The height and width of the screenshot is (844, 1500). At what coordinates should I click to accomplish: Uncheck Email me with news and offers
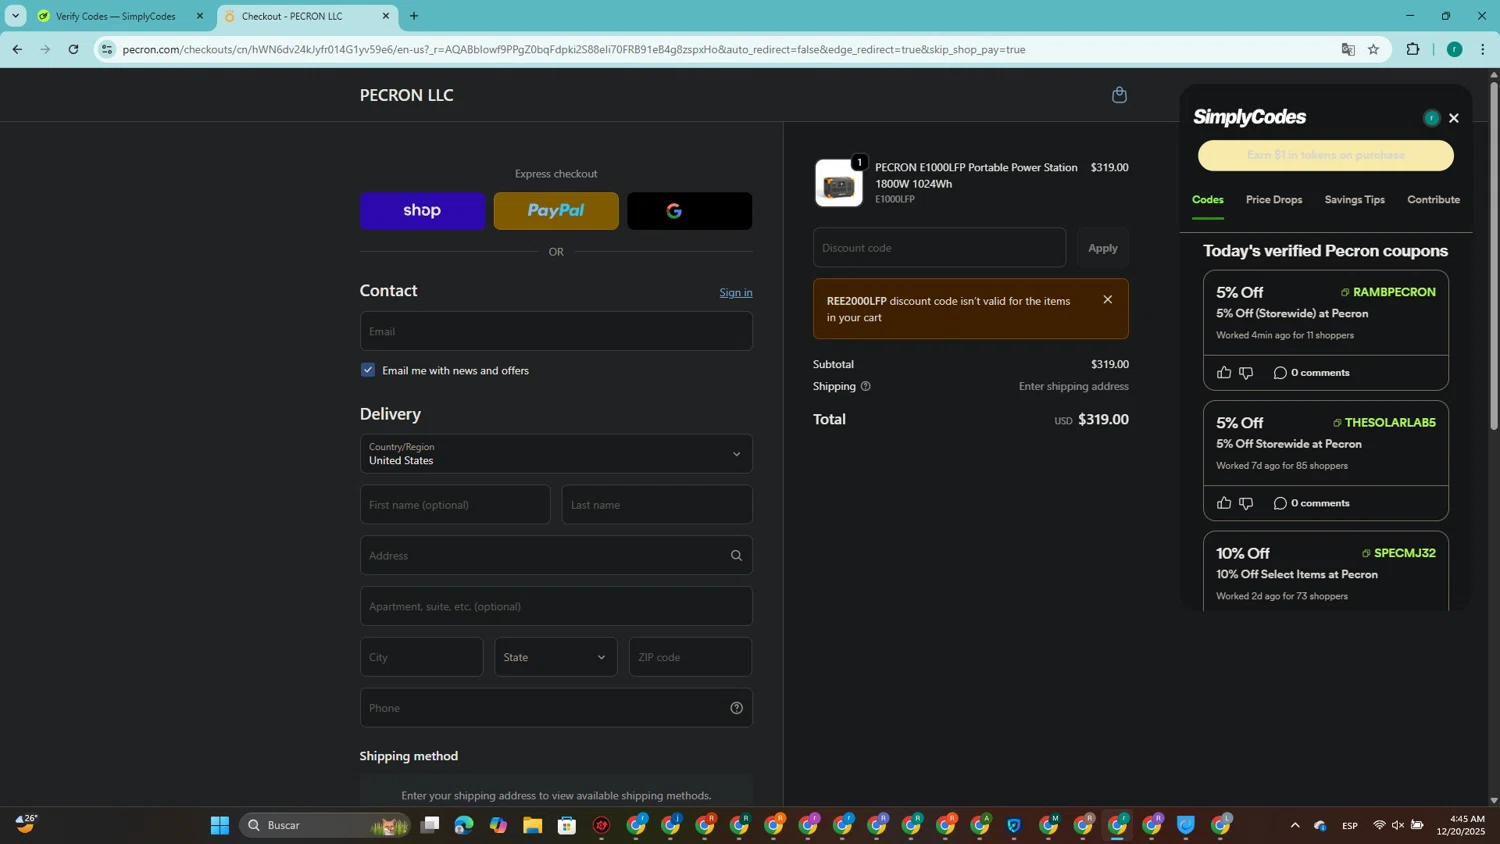368,370
